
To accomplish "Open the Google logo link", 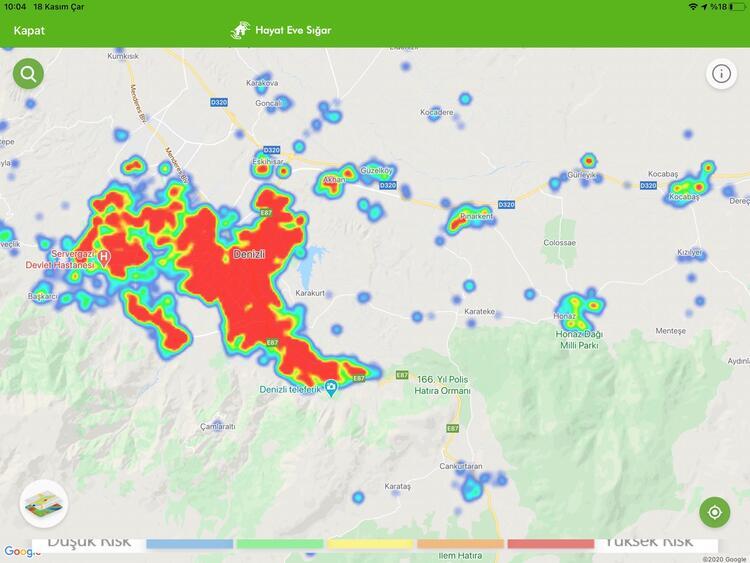I will [x=22, y=552].
